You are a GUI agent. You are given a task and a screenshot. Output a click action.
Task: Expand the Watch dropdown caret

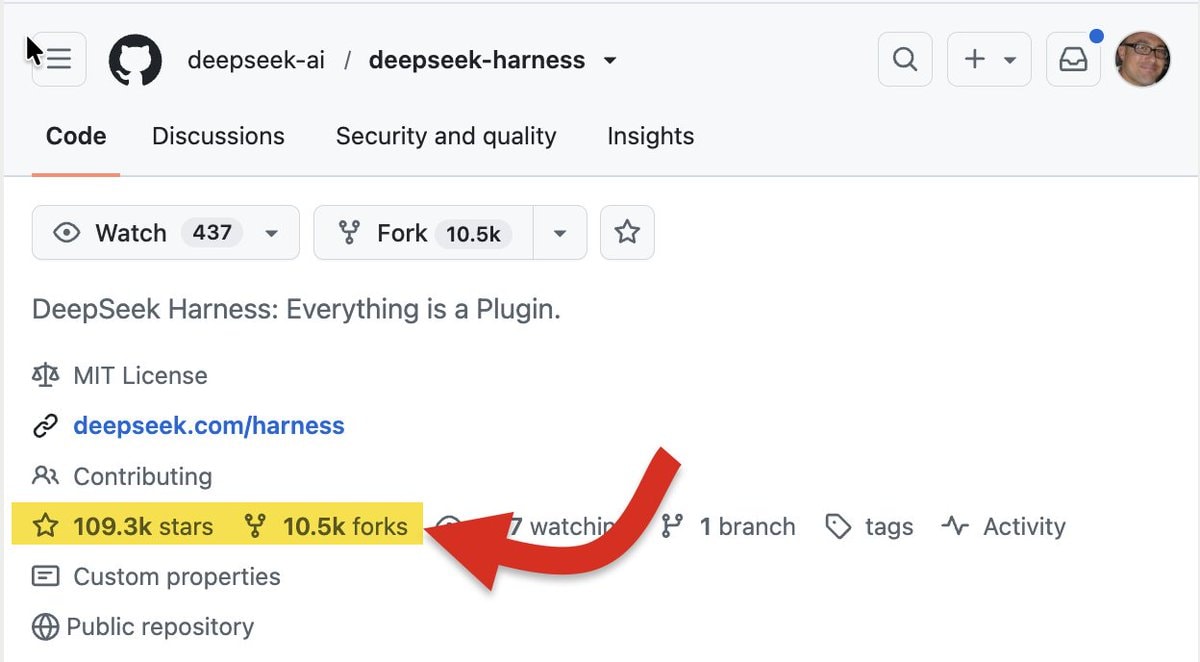point(271,234)
